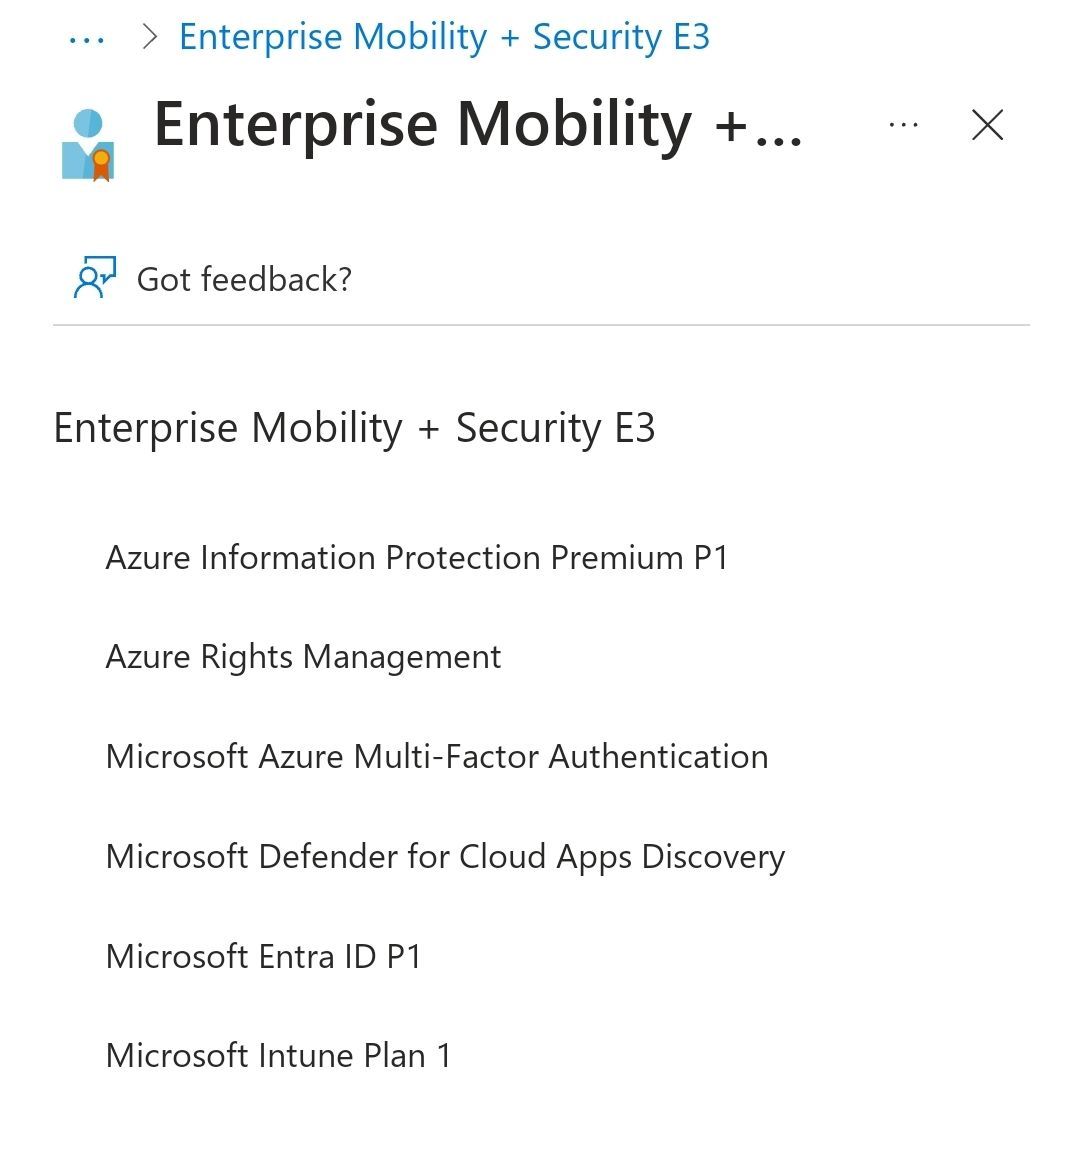Expand the collapsed breadcrumb path
Viewport: 1080px width, 1167px height.
tap(86, 37)
